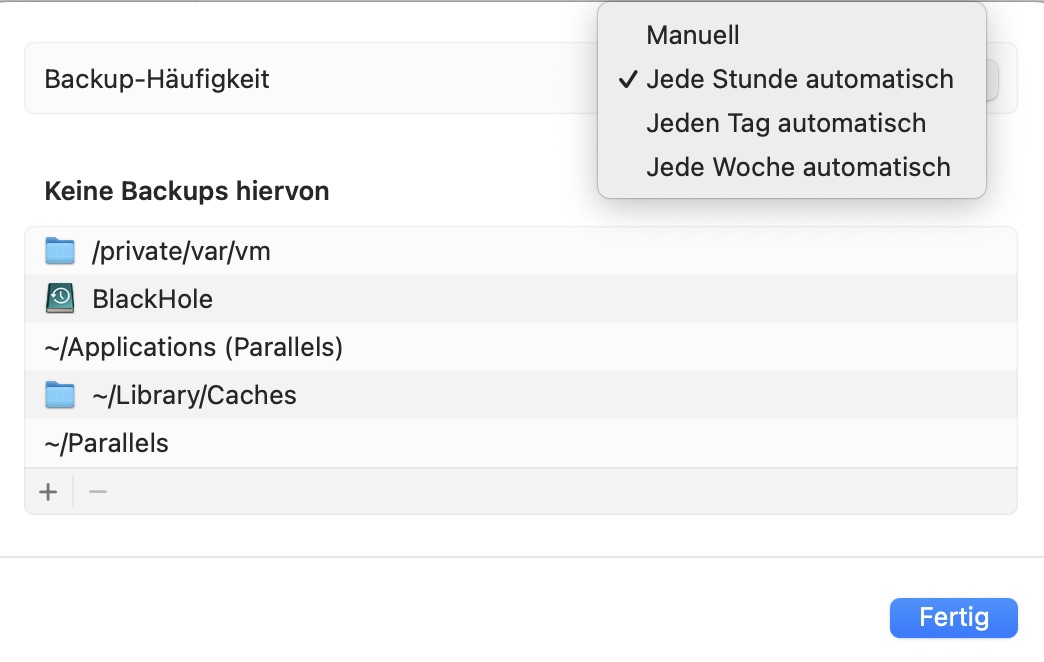Confirm settings with the Fertig button

click(x=953, y=617)
